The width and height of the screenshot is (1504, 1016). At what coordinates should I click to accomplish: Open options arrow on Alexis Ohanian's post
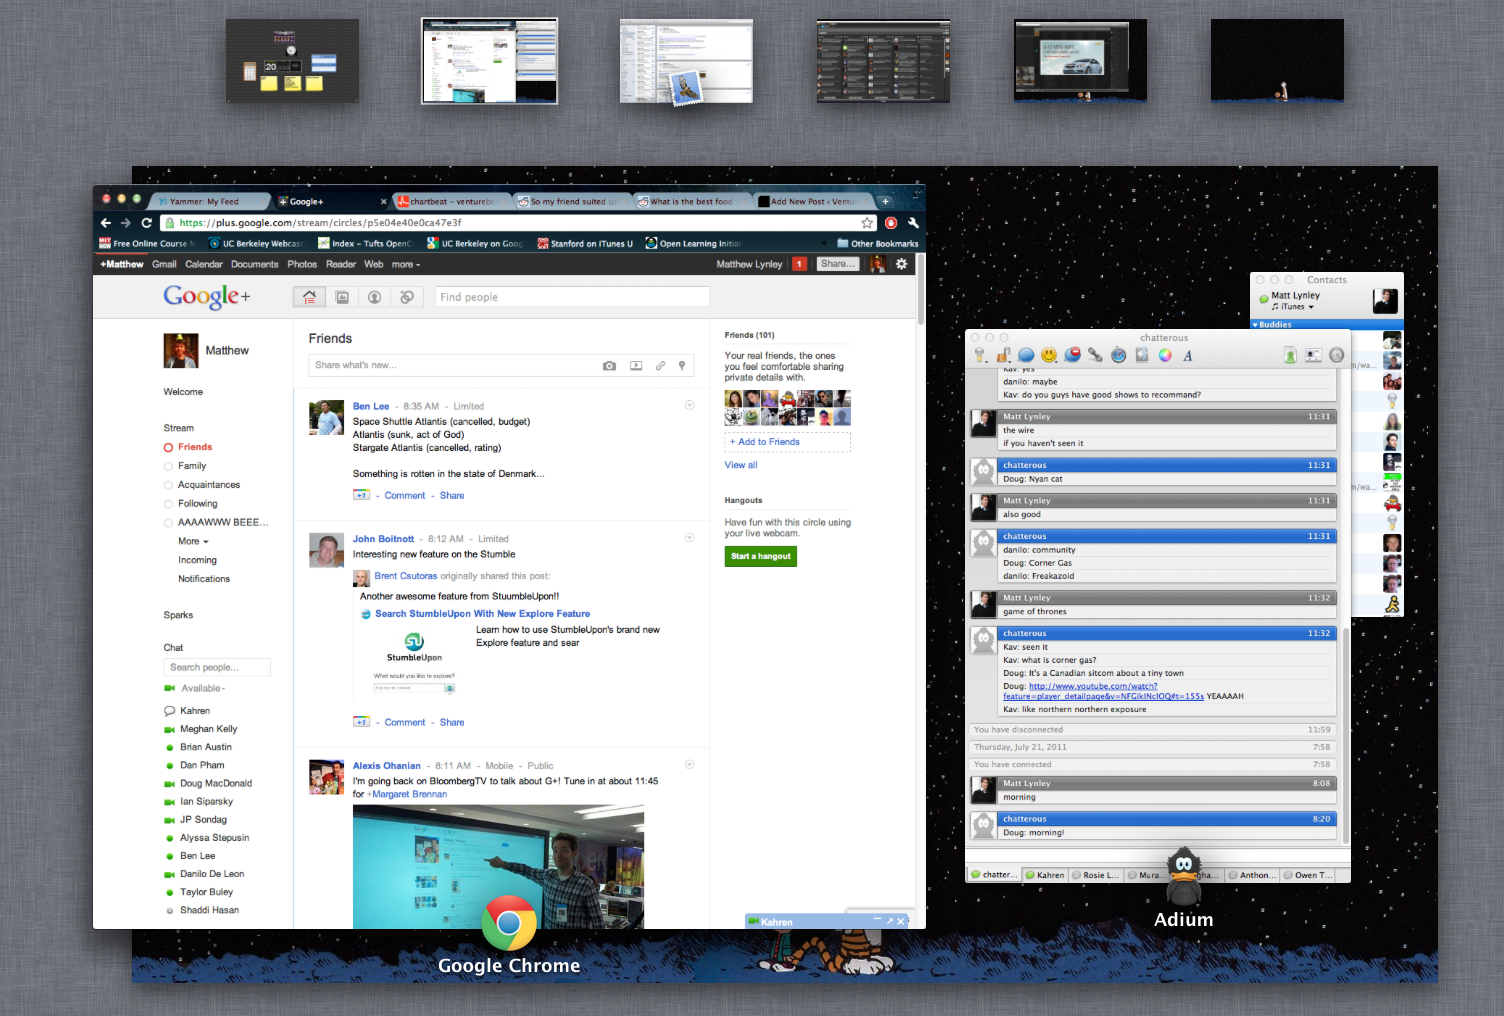689,765
